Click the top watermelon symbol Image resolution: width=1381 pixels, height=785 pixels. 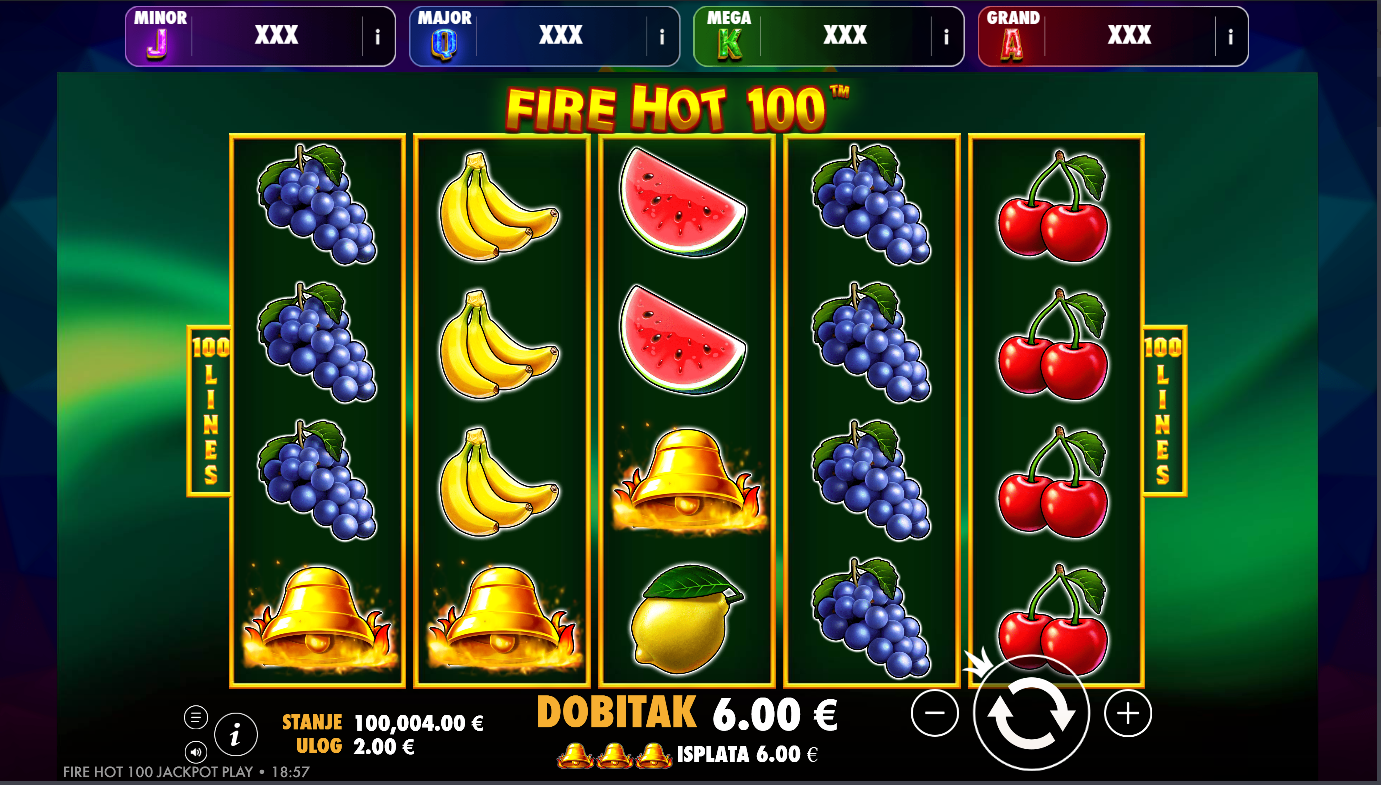click(683, 199)
